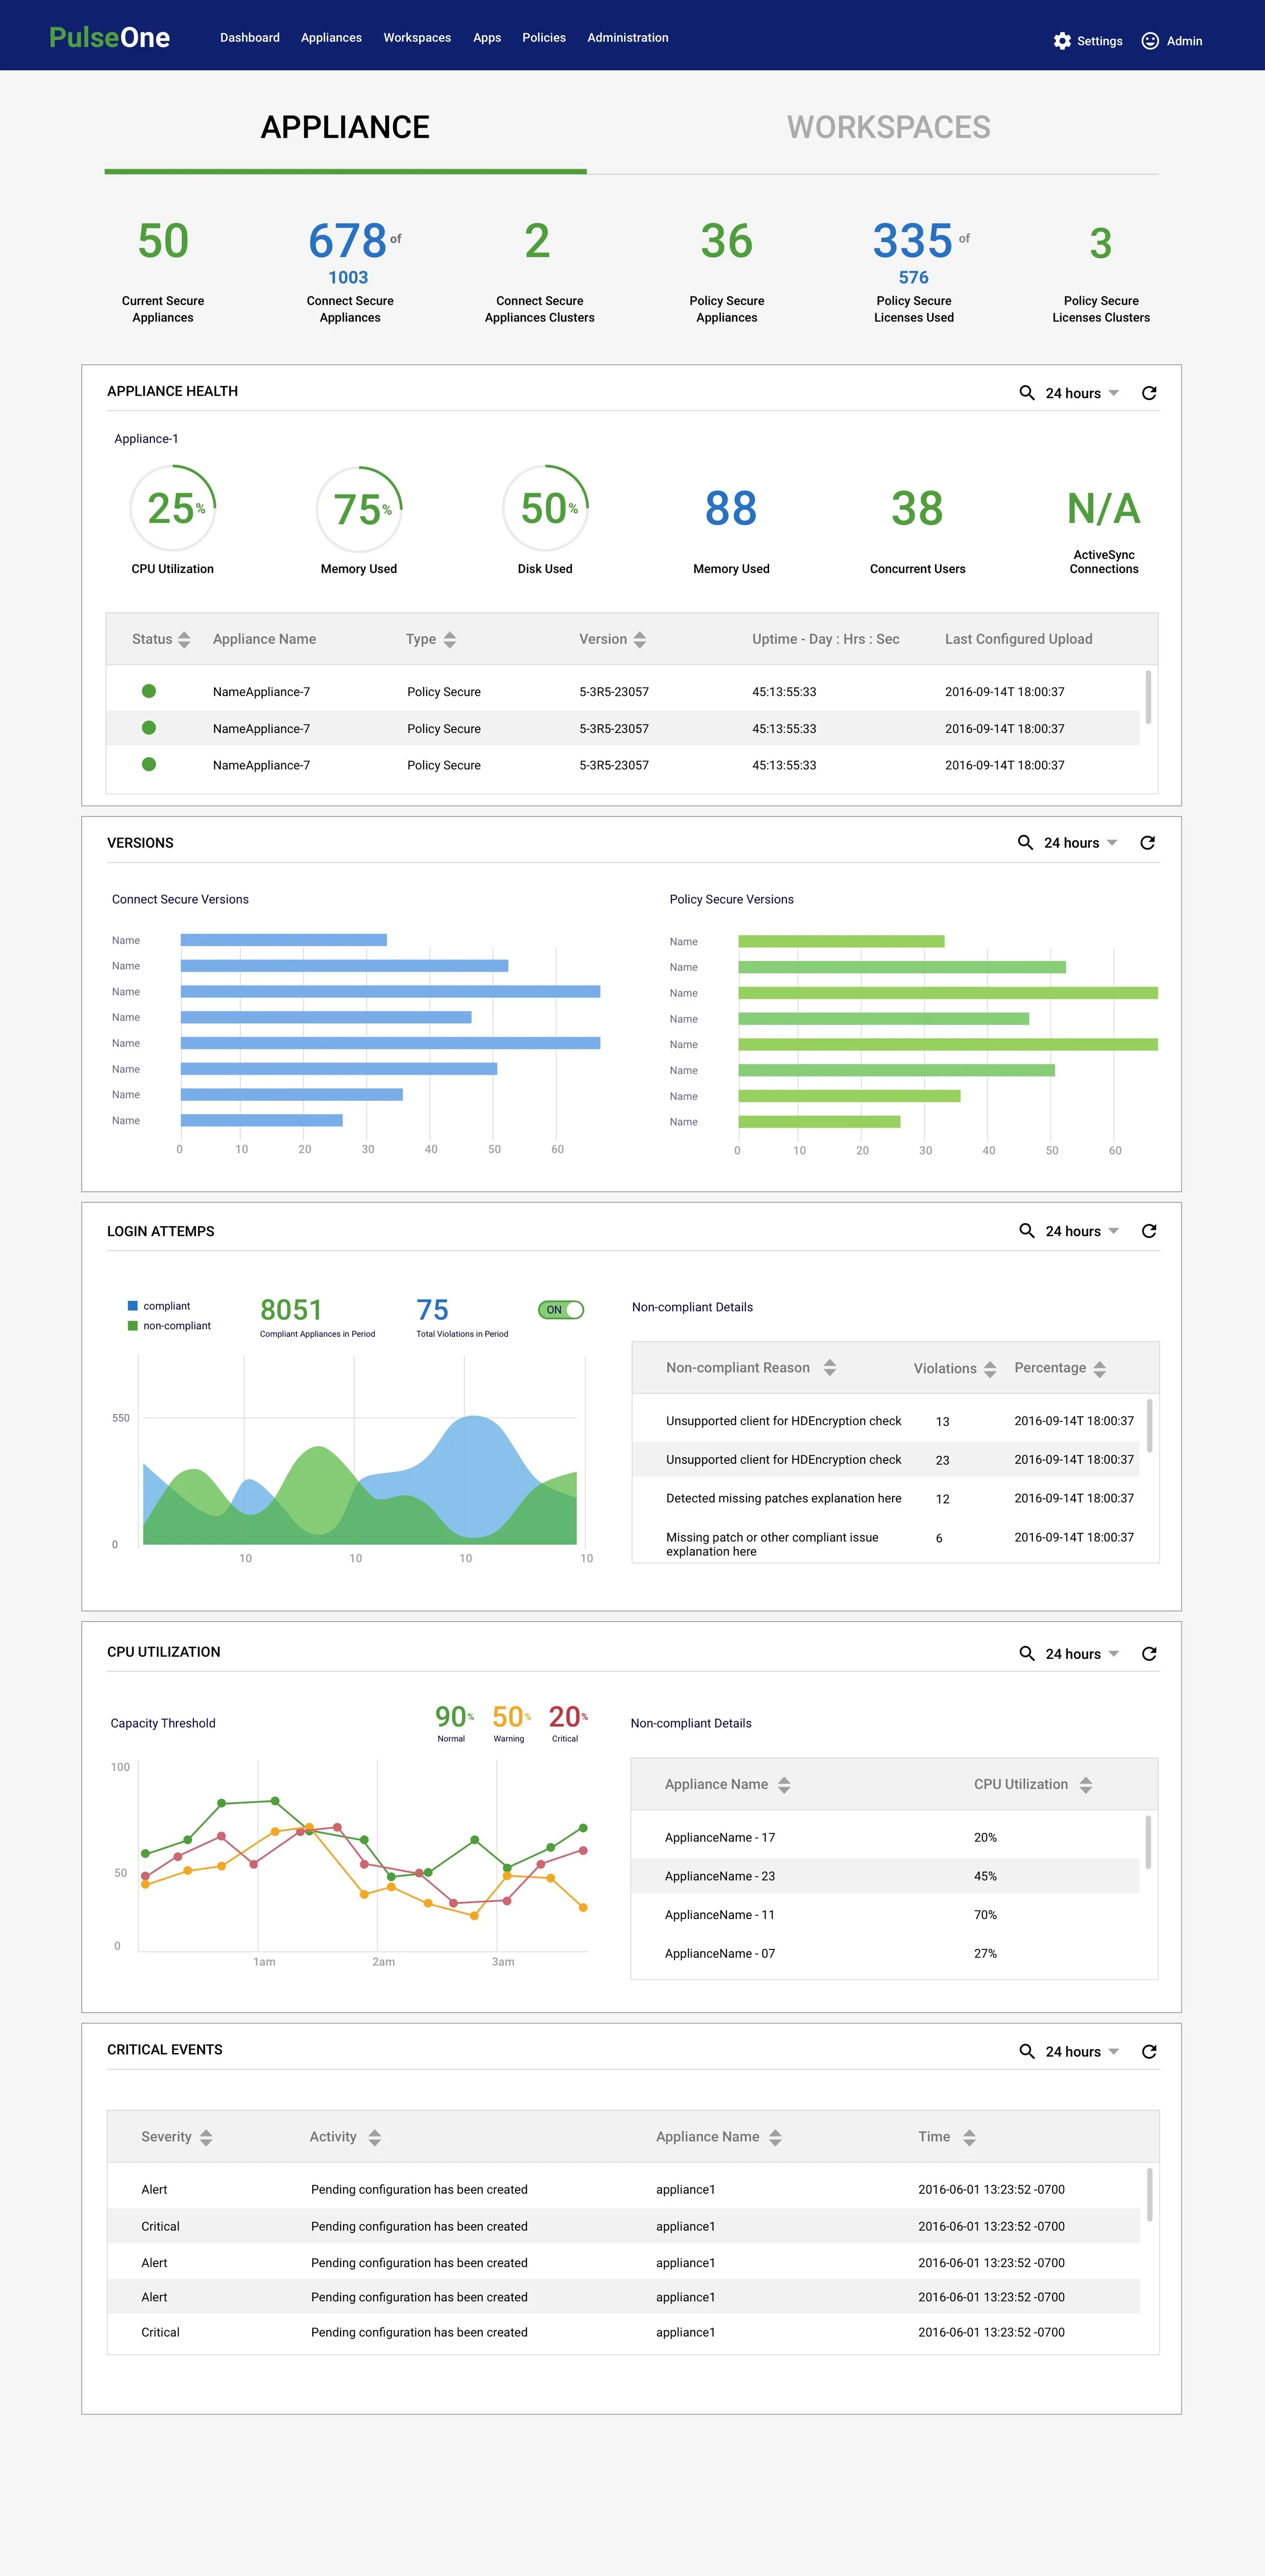
Task: Sort appliance table by Type
Action: [450, 640]
